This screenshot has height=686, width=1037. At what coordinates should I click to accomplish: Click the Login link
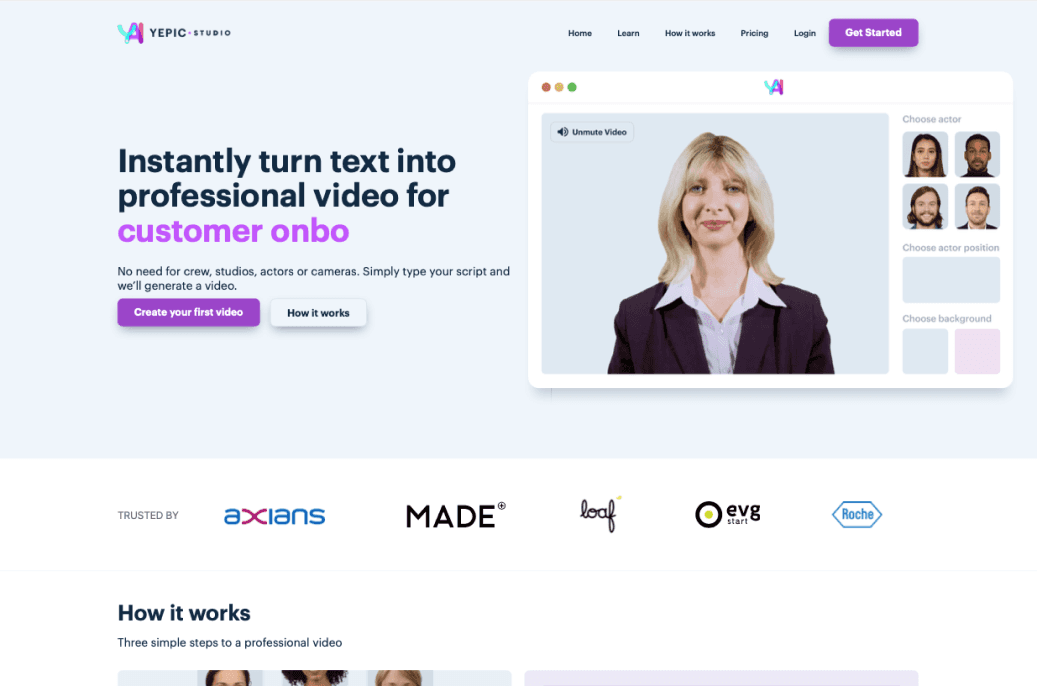pos(804,33)
